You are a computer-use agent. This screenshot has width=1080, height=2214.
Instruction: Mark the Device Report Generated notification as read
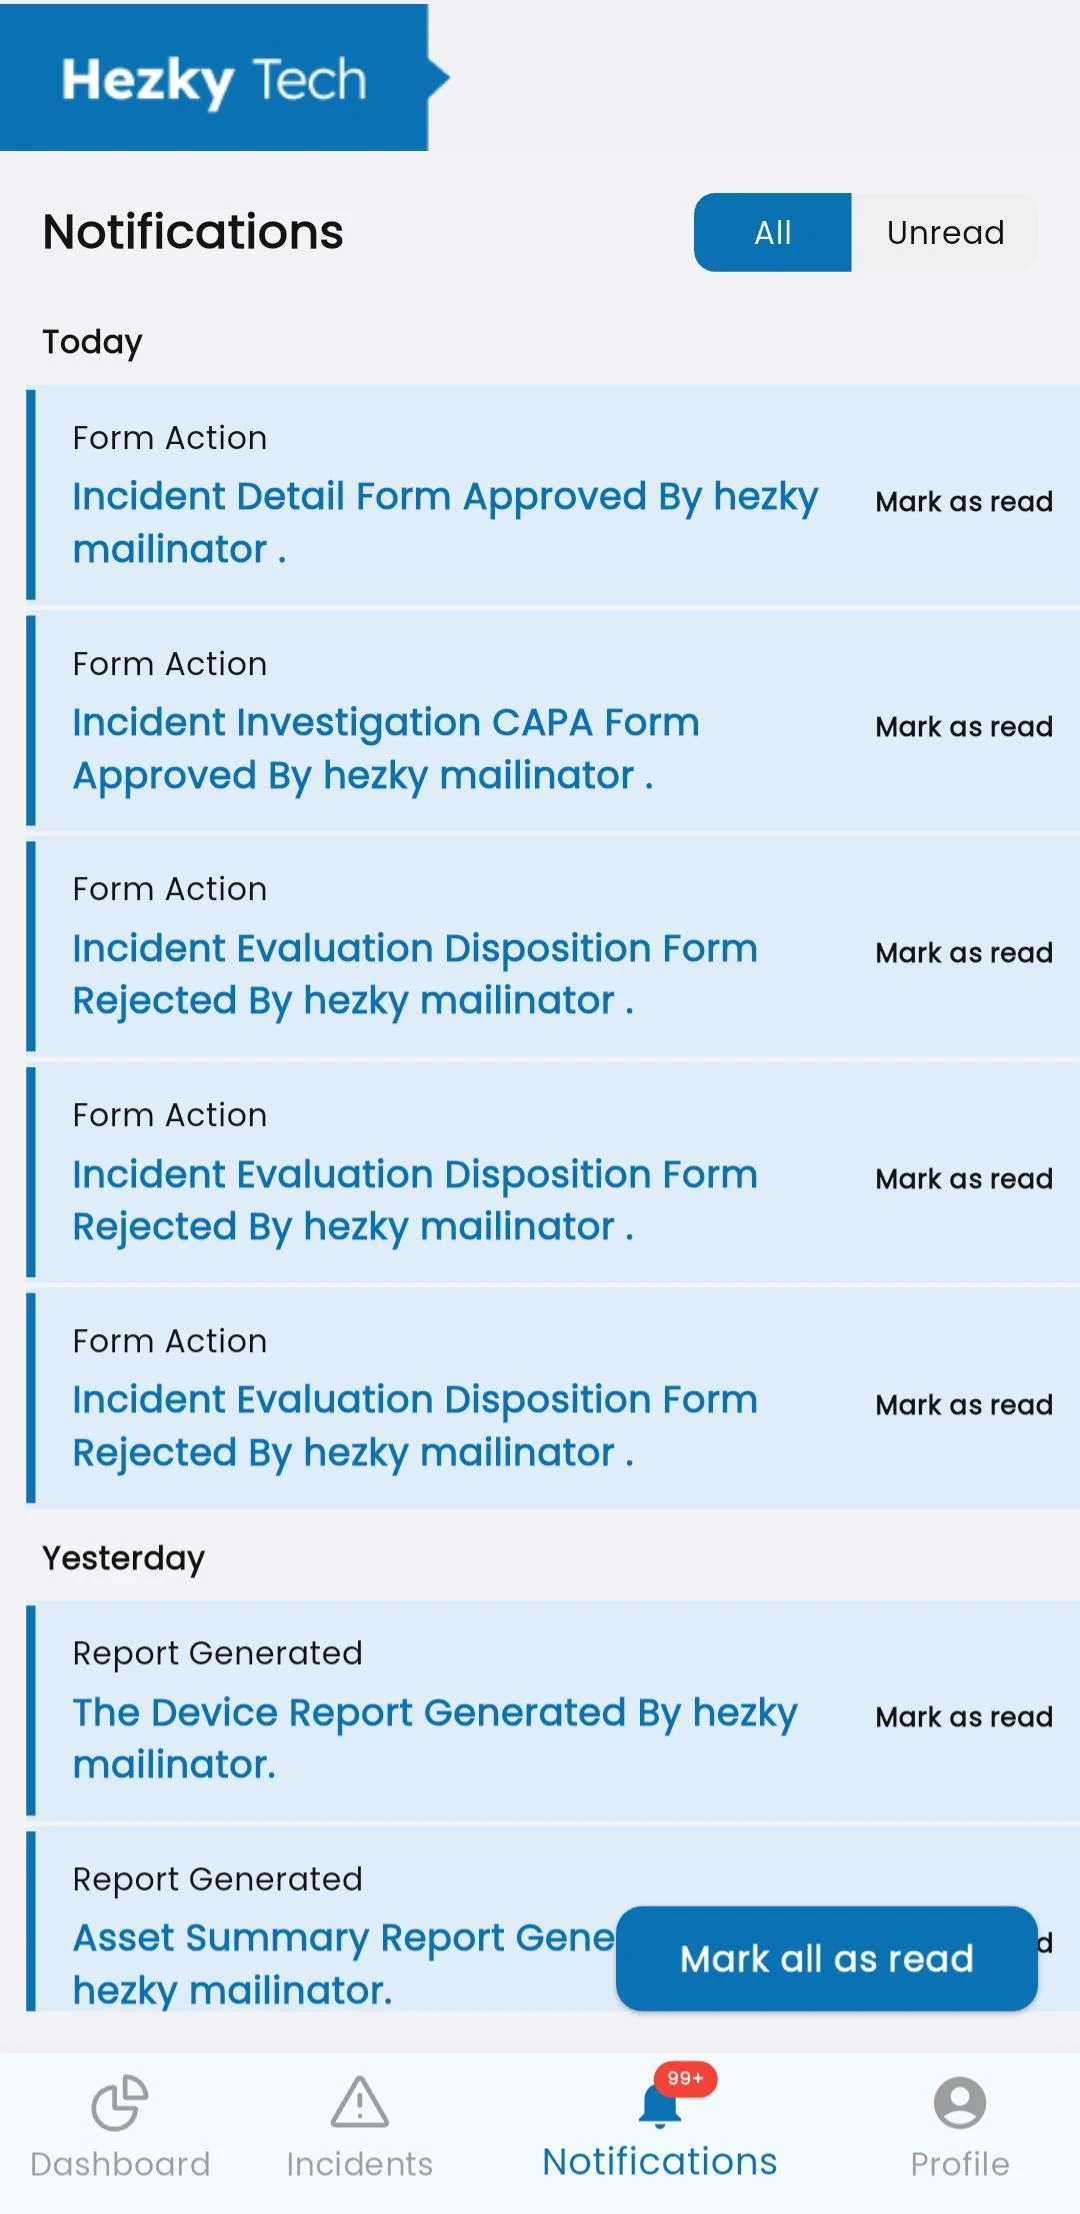pyautogui.click(x=963, y=1717)
